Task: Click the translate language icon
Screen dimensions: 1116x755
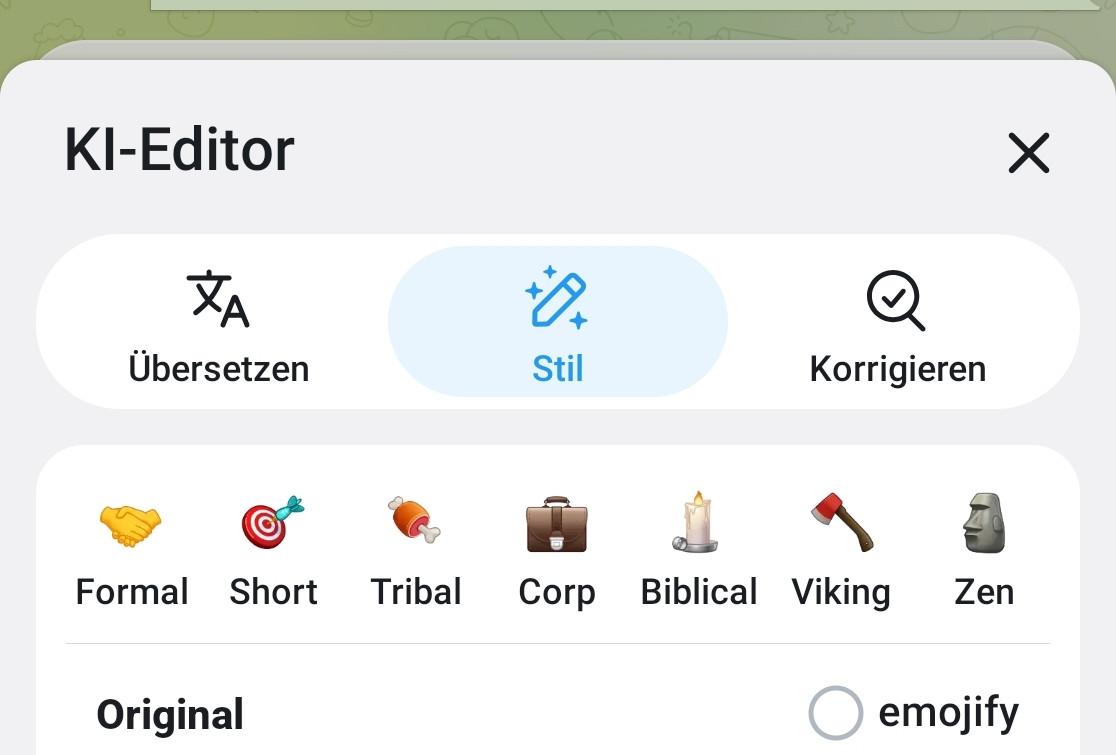Action: click(218, 299)
